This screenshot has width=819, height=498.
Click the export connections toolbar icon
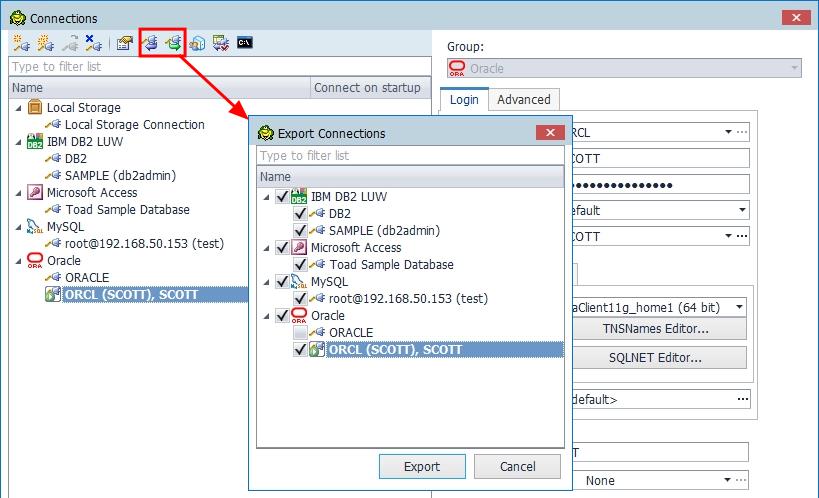click(x=174, y=43)
